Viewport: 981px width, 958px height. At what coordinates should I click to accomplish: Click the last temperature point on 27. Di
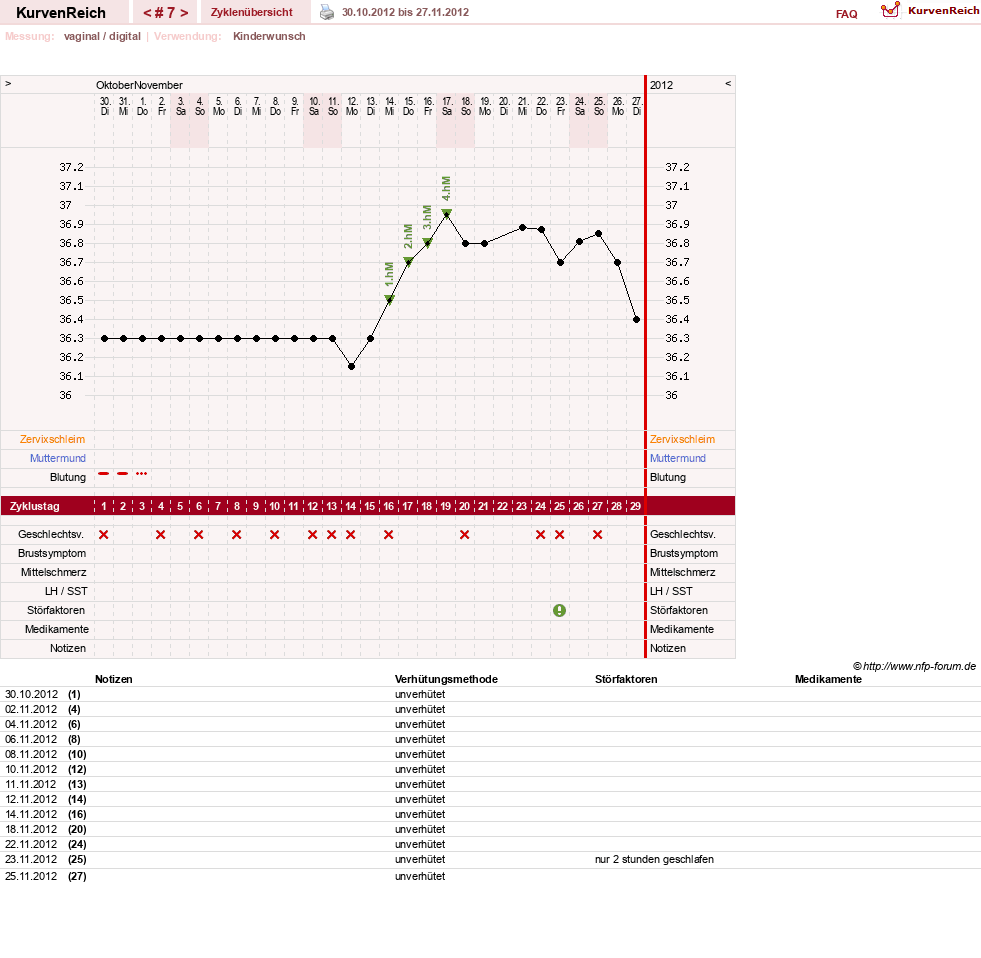tap(636, 319)
